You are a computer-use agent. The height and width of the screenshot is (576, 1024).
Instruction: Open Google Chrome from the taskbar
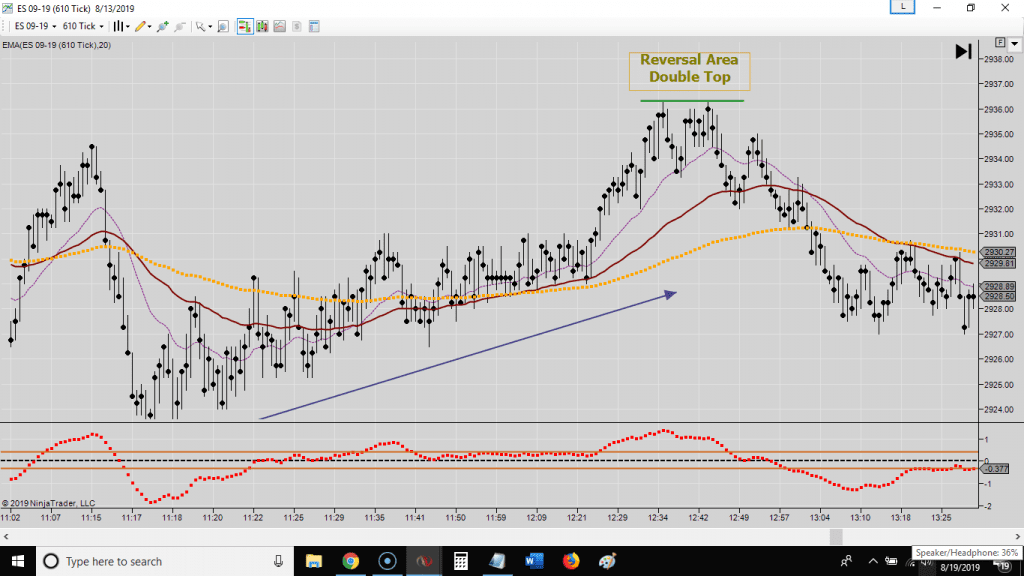coord(351,561)
